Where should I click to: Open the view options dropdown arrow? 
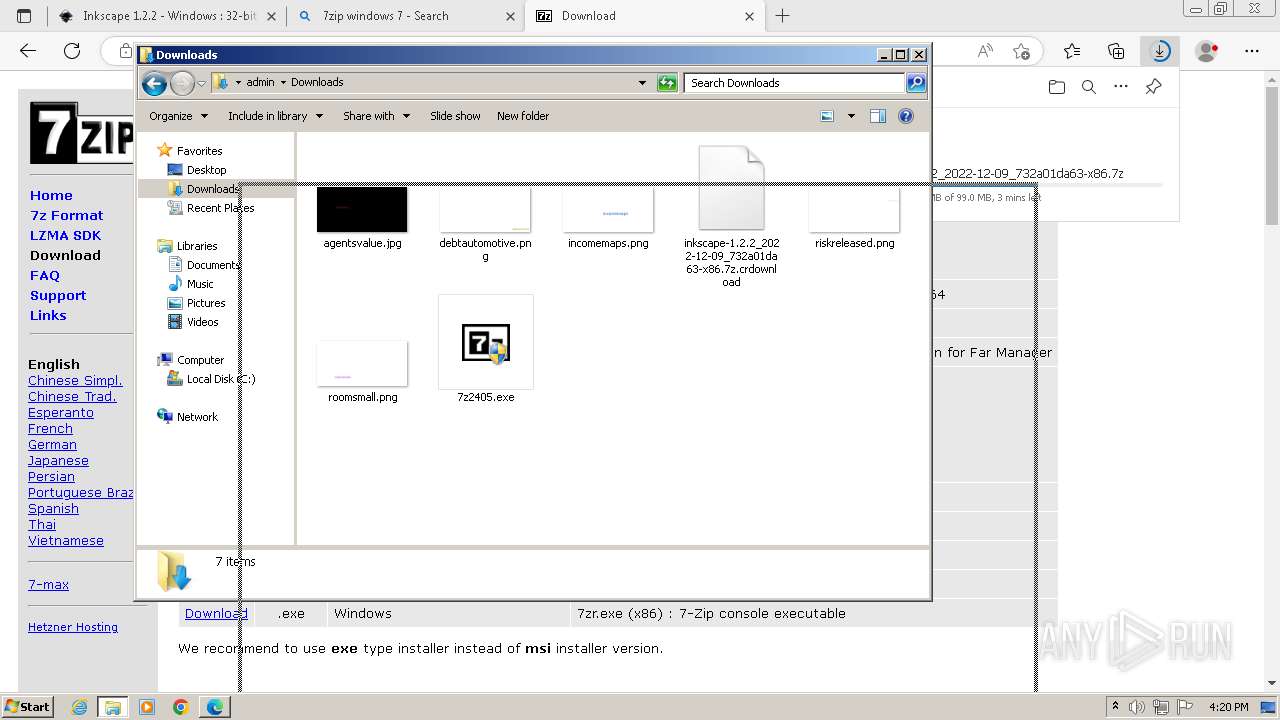(x=851, y=116)
